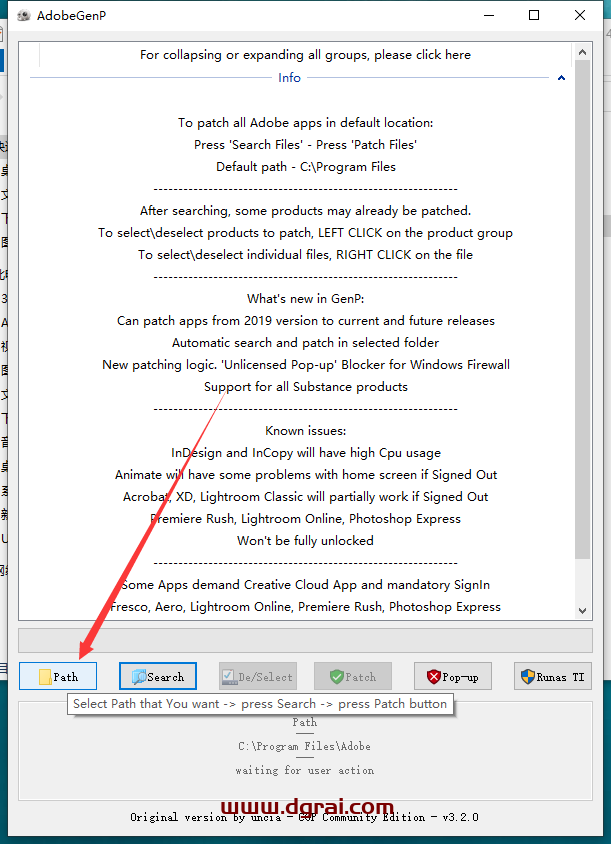Click the De/Select button
The height and width of the screenshot is (844, 611).
pyautogui.click(x=258, y=676)
